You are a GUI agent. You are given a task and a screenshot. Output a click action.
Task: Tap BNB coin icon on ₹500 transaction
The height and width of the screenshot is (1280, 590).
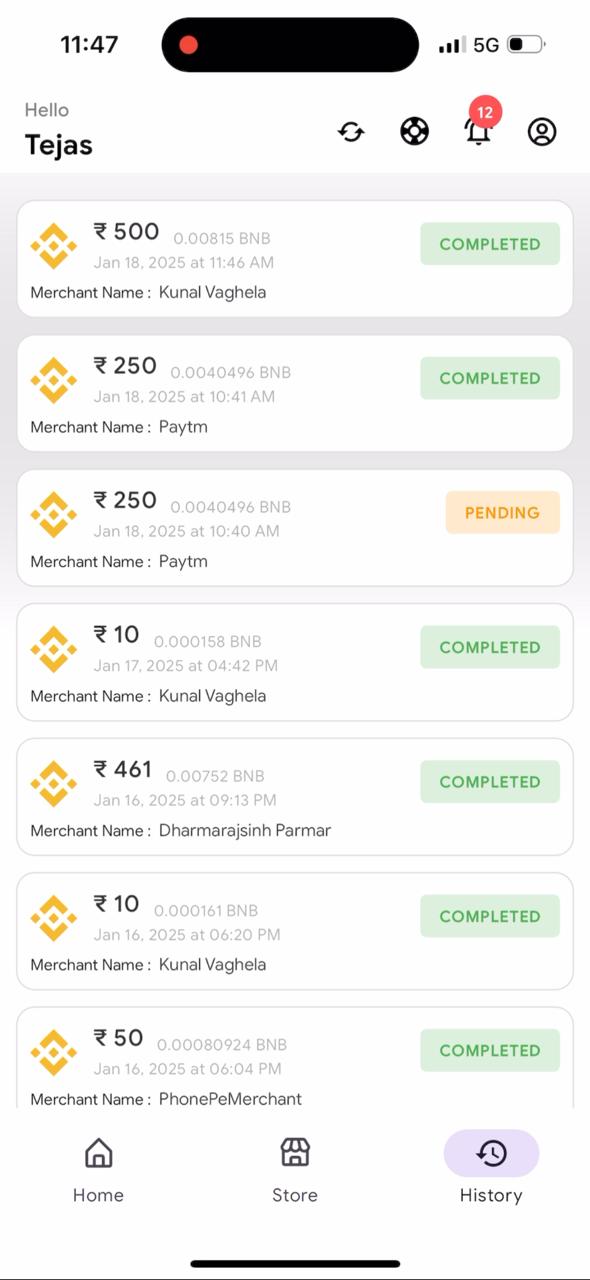pyautogui.click(x=53, y=246)
